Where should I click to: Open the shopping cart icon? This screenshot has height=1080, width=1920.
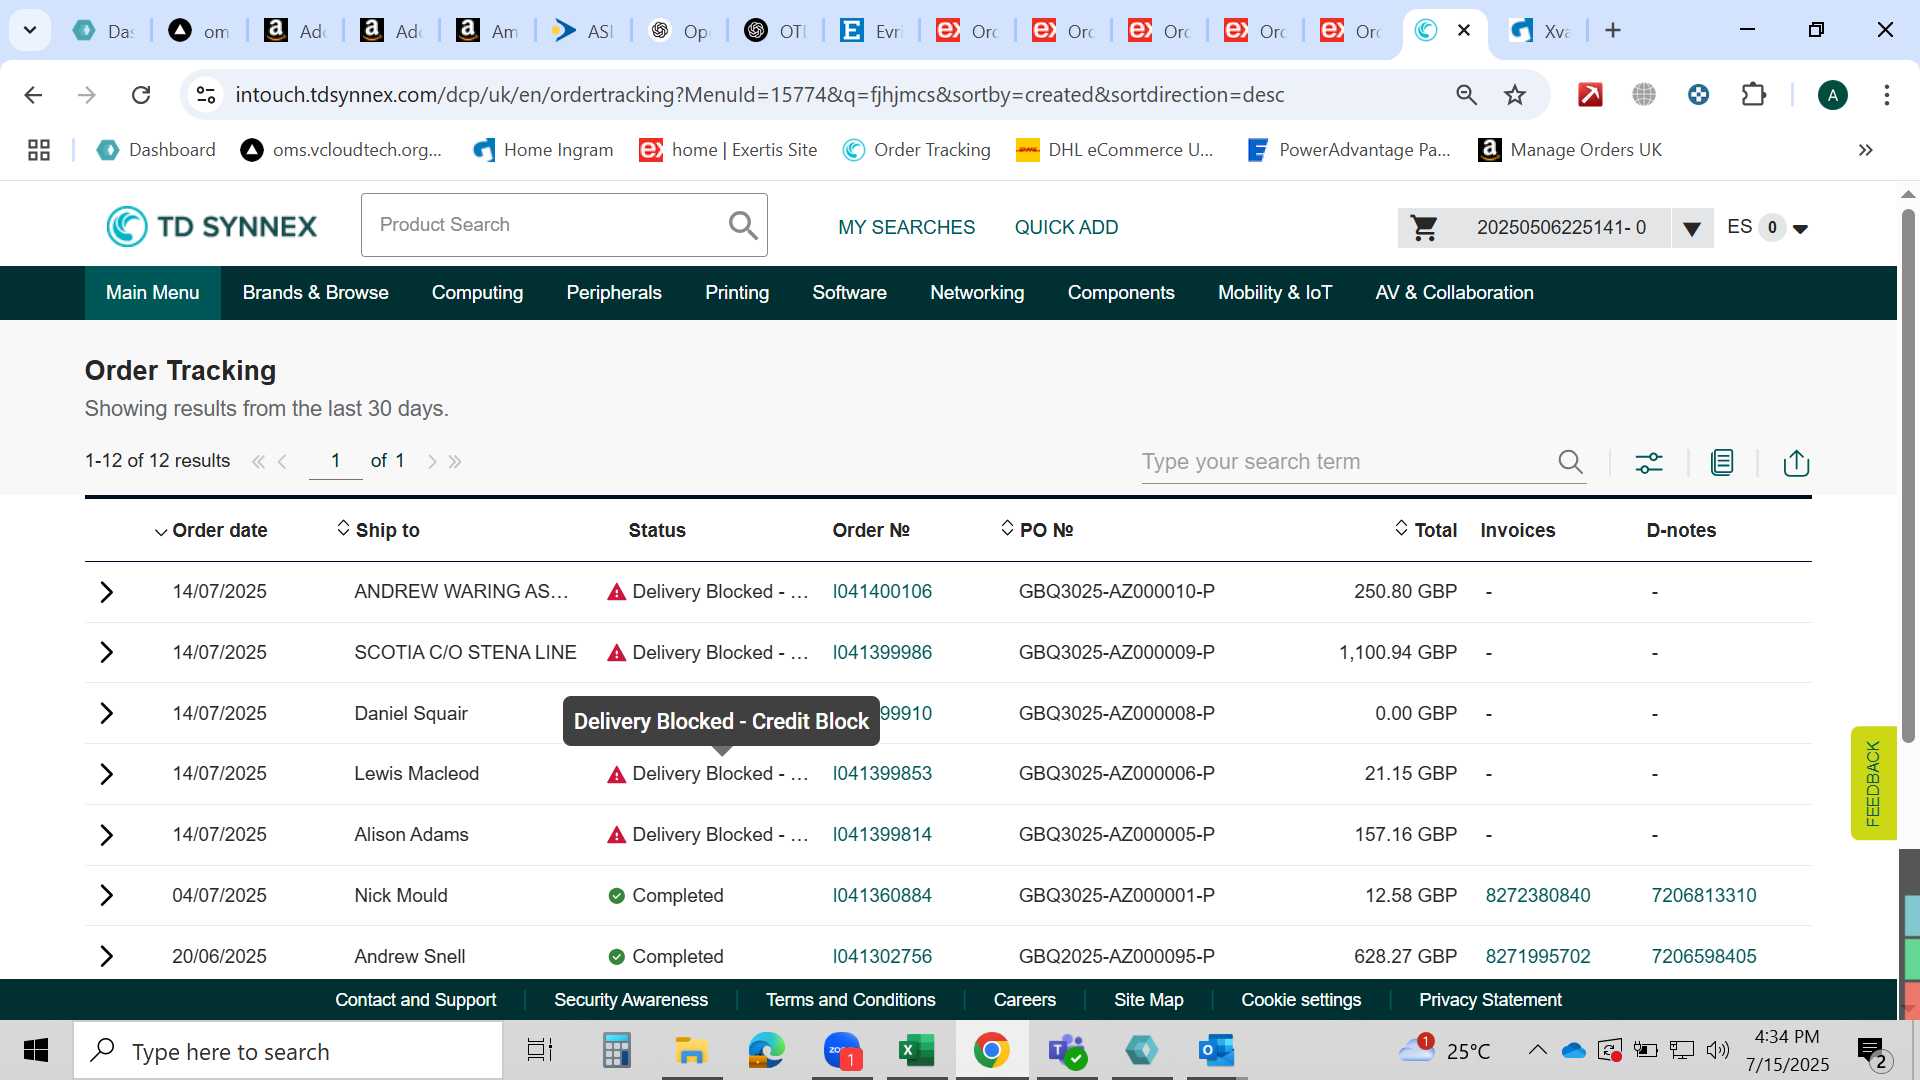(x=1424, y=228)
